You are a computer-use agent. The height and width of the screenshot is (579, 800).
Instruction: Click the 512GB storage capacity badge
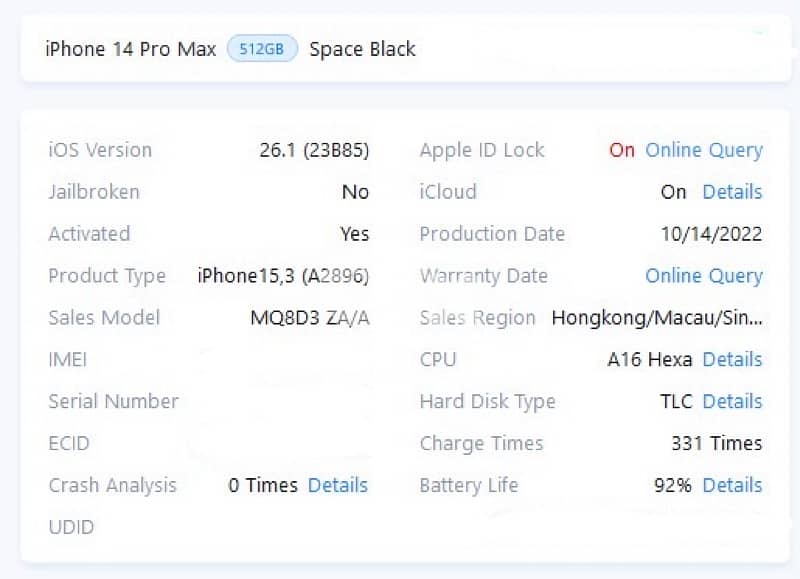coord(264,48)
